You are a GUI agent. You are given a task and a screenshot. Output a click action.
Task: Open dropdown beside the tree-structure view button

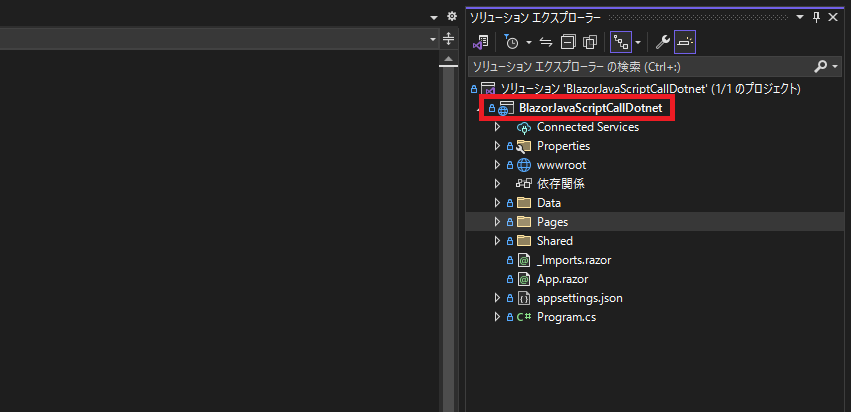[638, 43]
